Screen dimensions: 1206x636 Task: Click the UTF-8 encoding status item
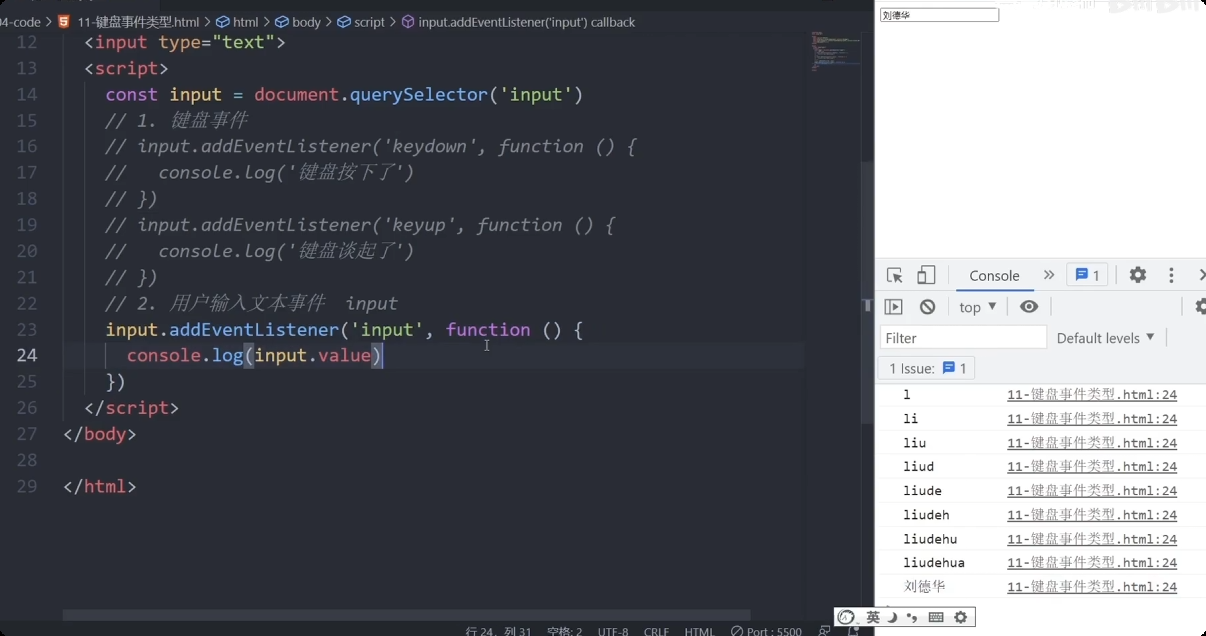click(613, 631)
